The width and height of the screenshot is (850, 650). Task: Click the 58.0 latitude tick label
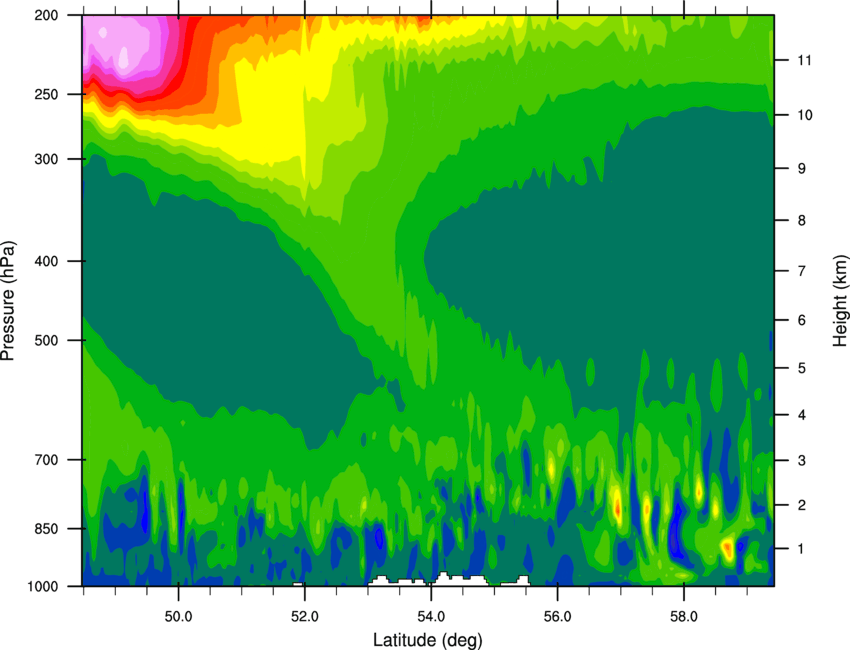pos(684,616)
